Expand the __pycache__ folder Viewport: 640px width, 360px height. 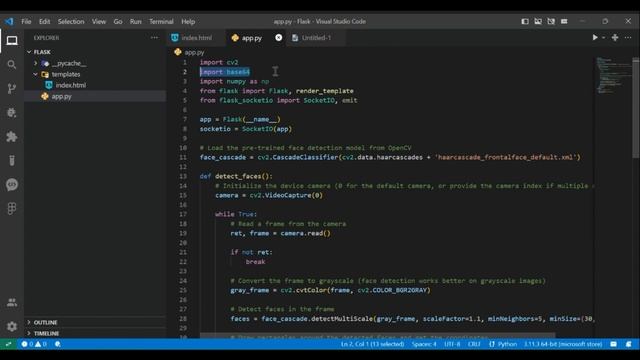click(36, 63)
